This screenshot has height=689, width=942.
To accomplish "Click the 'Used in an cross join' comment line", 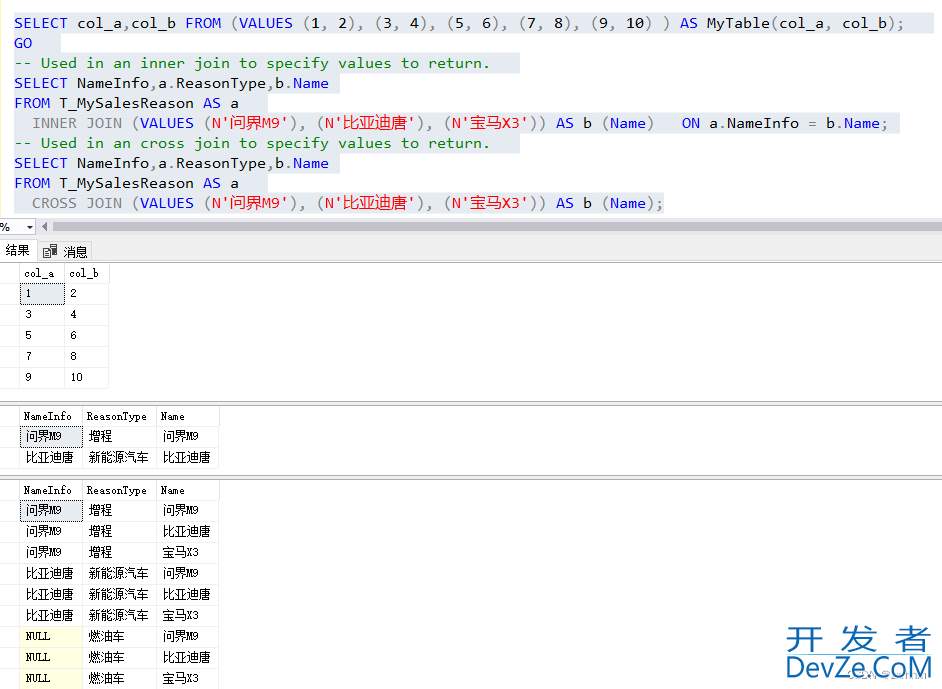I will (252, 143).
